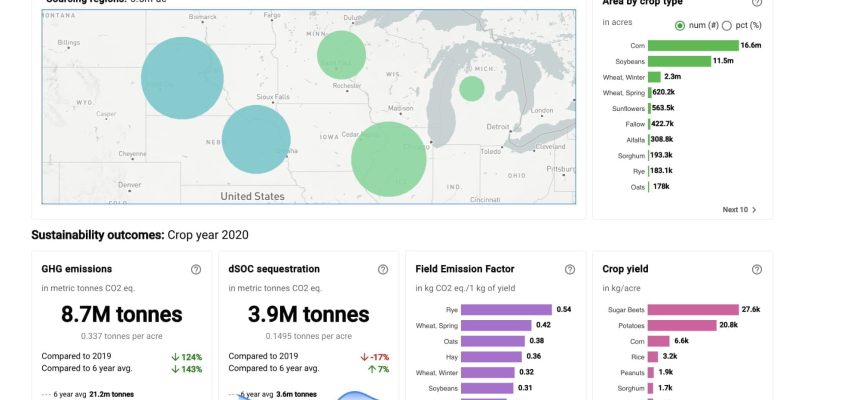Viewport: 860px width, 400px height.
Task: Click the 0.337 tonnes per acre text
Action: [121, 336]
